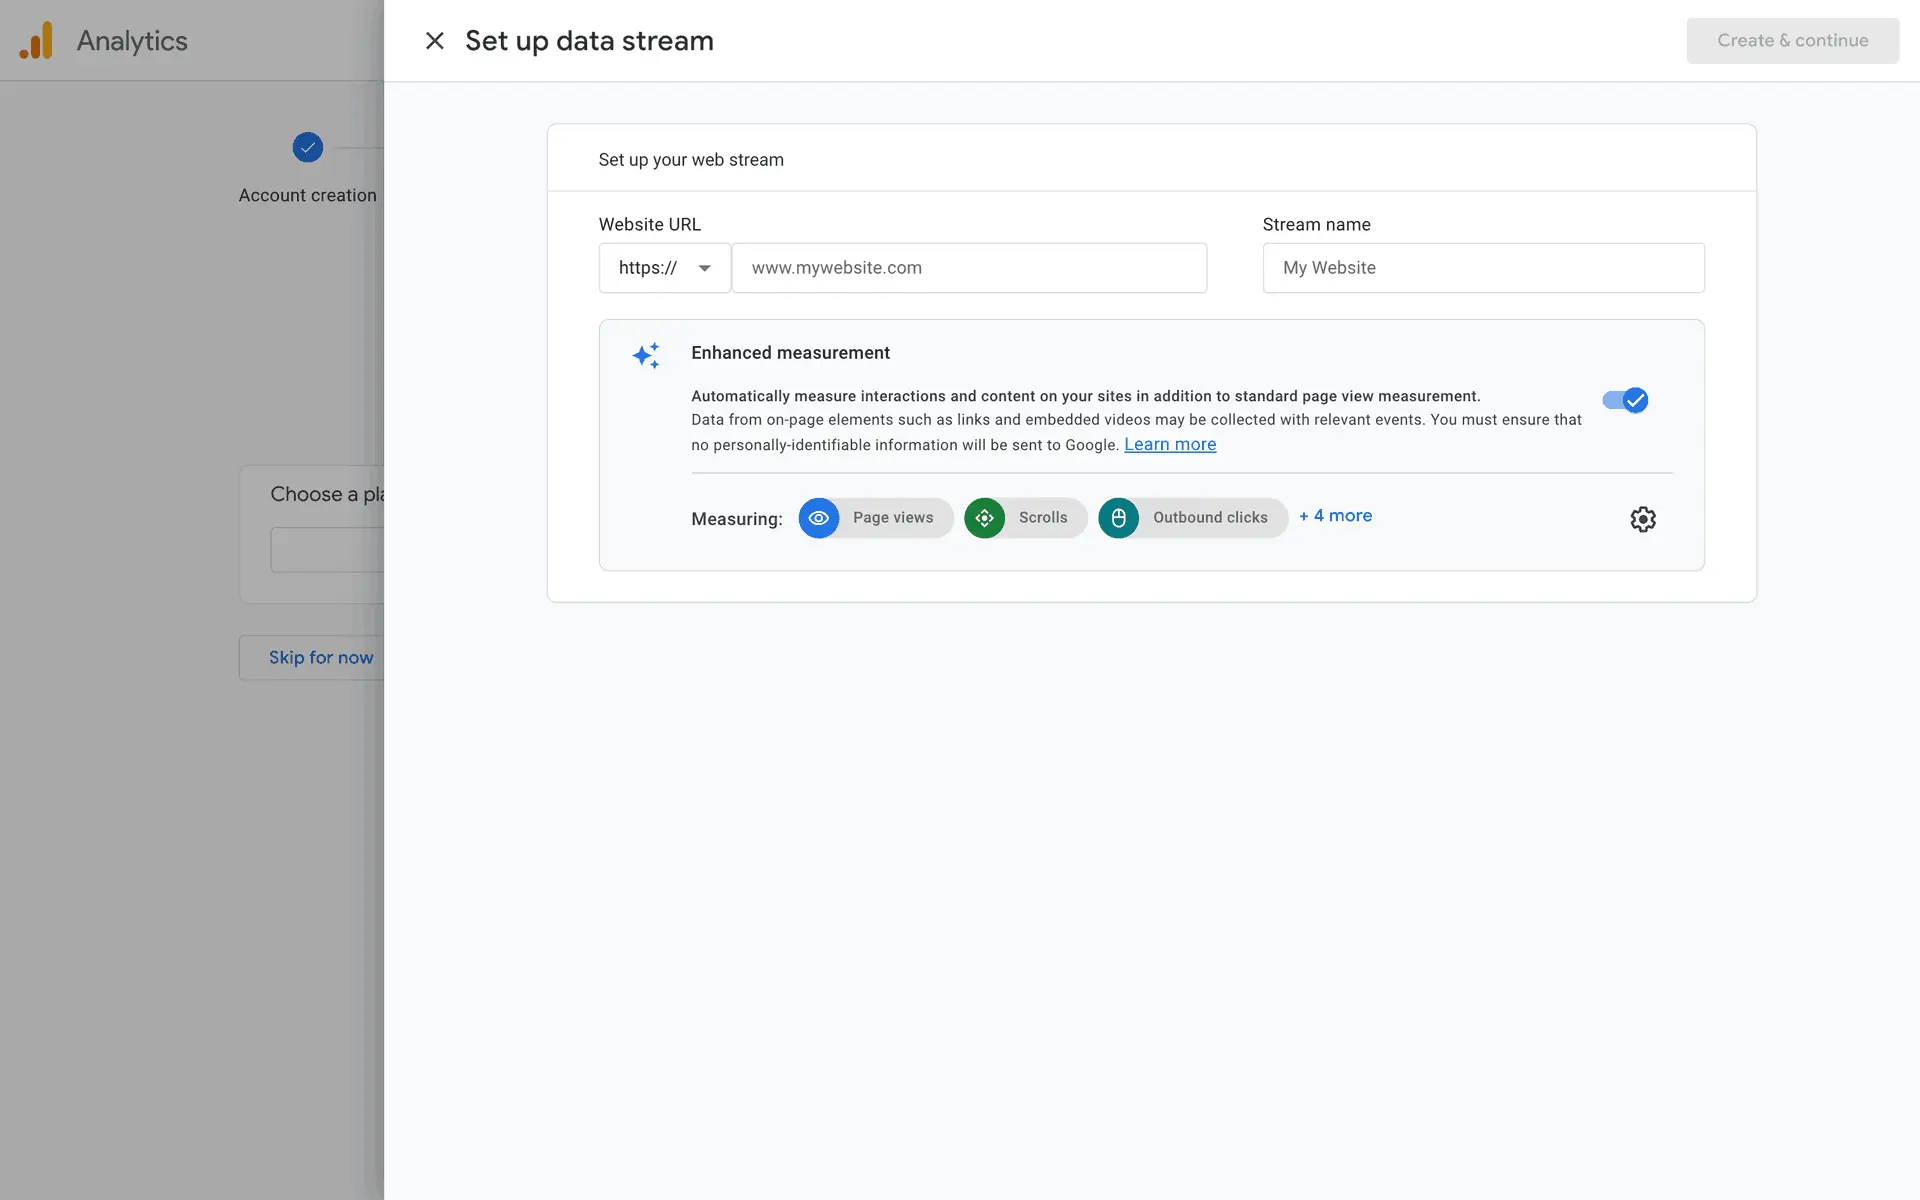The height and width of the screenshot is (1200, 1920).
Task: Click the Page views eye icon
Action: (x=818, y=518)
